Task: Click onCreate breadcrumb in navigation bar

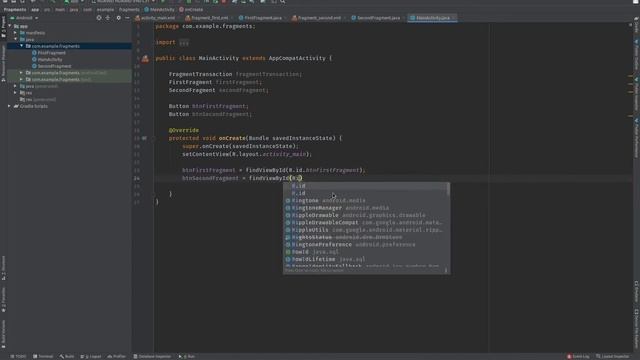Action: 191,9
